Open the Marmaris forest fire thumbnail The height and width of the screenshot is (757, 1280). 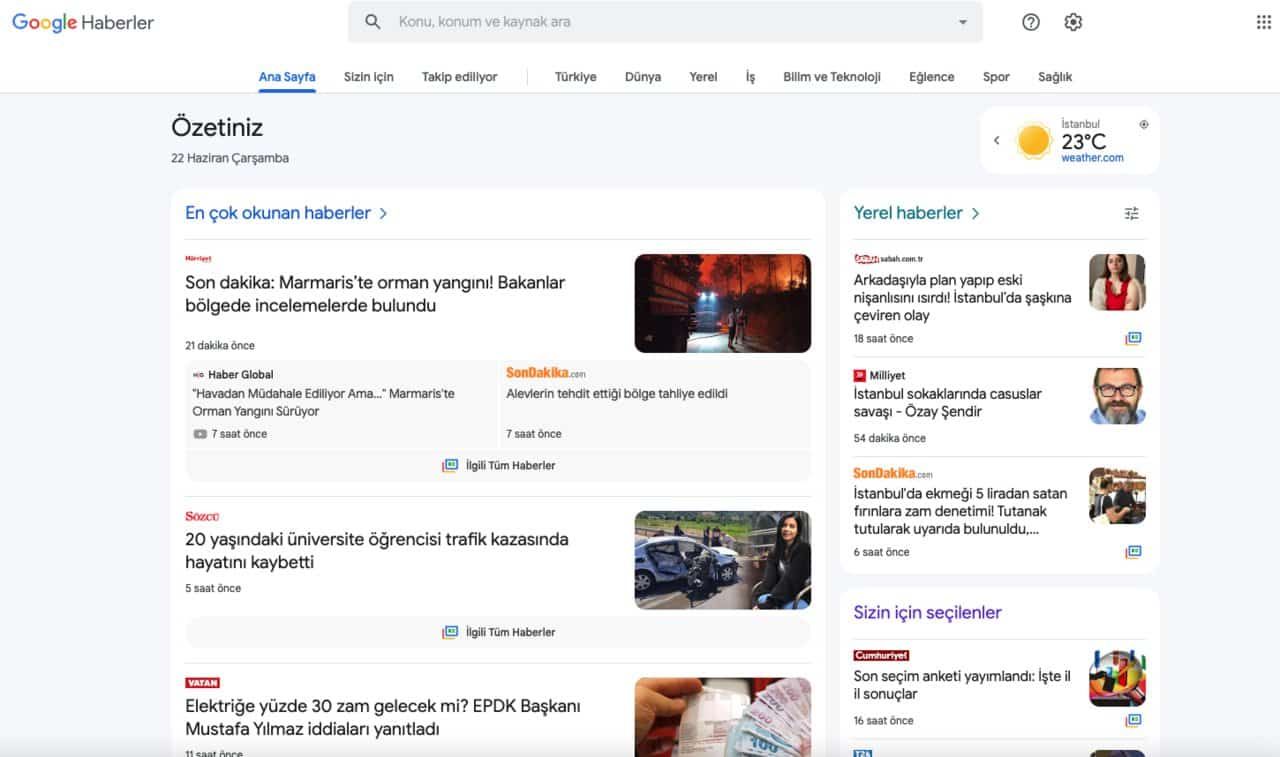(x=722, y=303)
